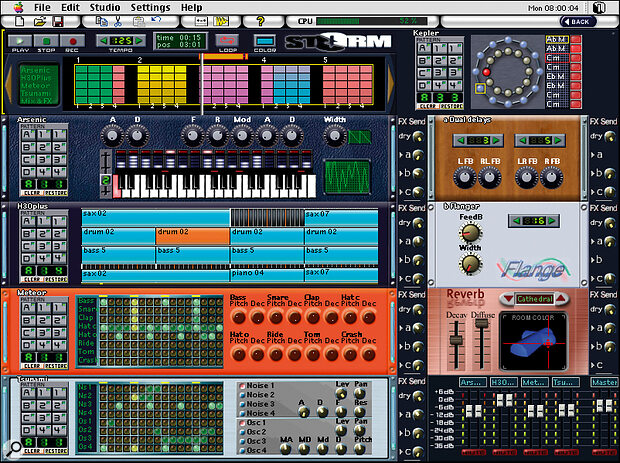Toggle the red button beside red-outlined Cm
Screen dimensions: 620x463
pyautogui.click(x=576, y=58)
